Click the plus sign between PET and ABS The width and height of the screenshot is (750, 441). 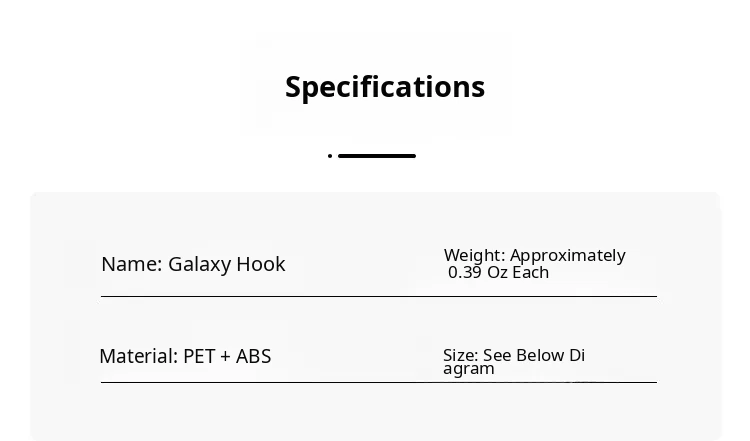(x=225, y=357)
